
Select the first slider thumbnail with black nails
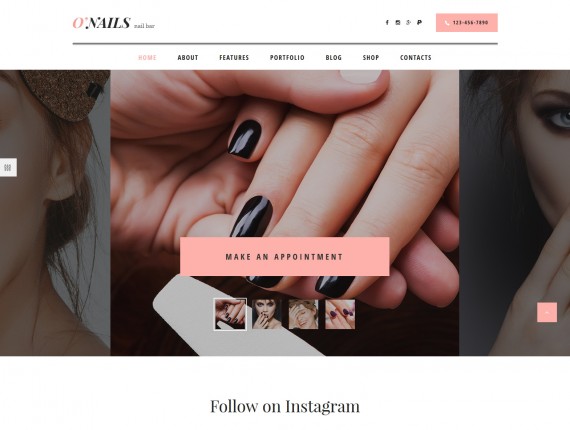(x=230, y=314)
